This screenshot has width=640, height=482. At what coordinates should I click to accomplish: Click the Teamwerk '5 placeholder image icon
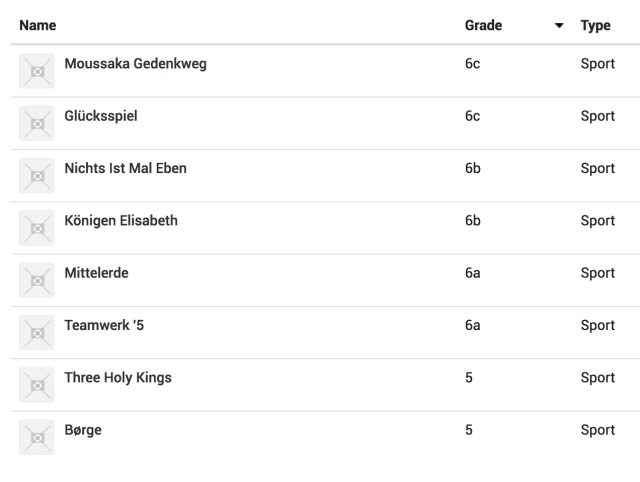pos(37,332)
